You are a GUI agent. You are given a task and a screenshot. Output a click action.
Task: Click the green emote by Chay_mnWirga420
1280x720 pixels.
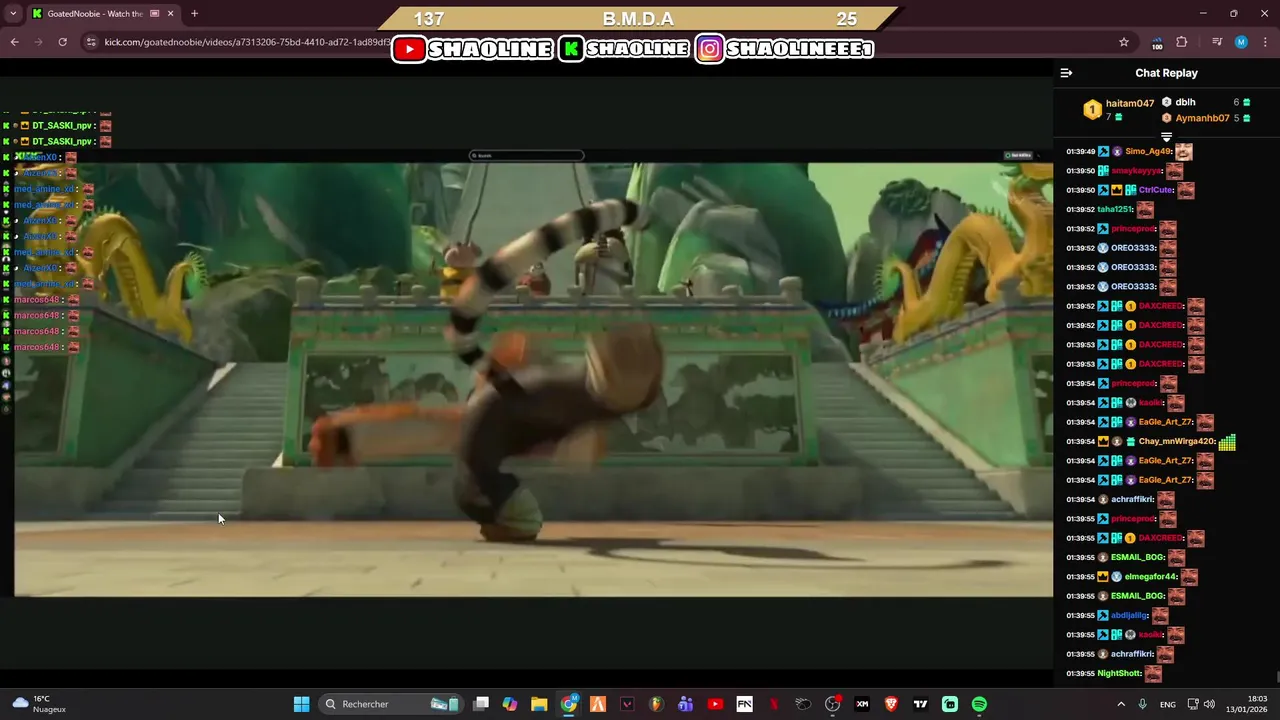[x=1227, y=442]
